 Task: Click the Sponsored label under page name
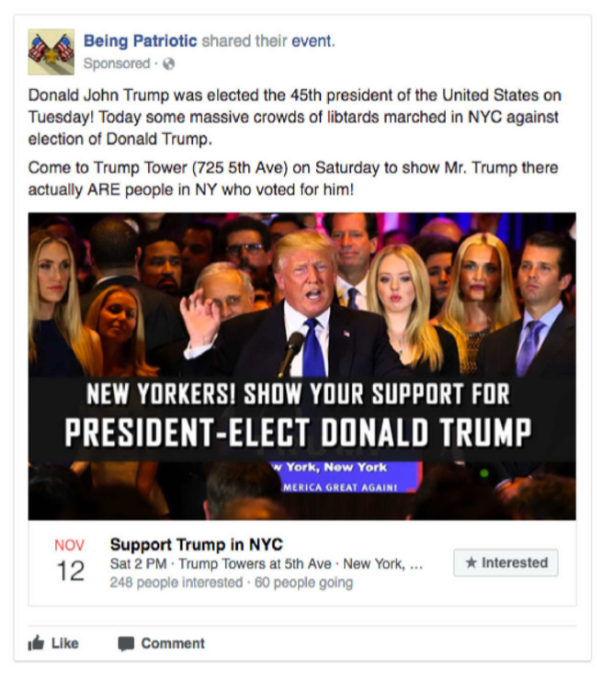click(117, 64)
